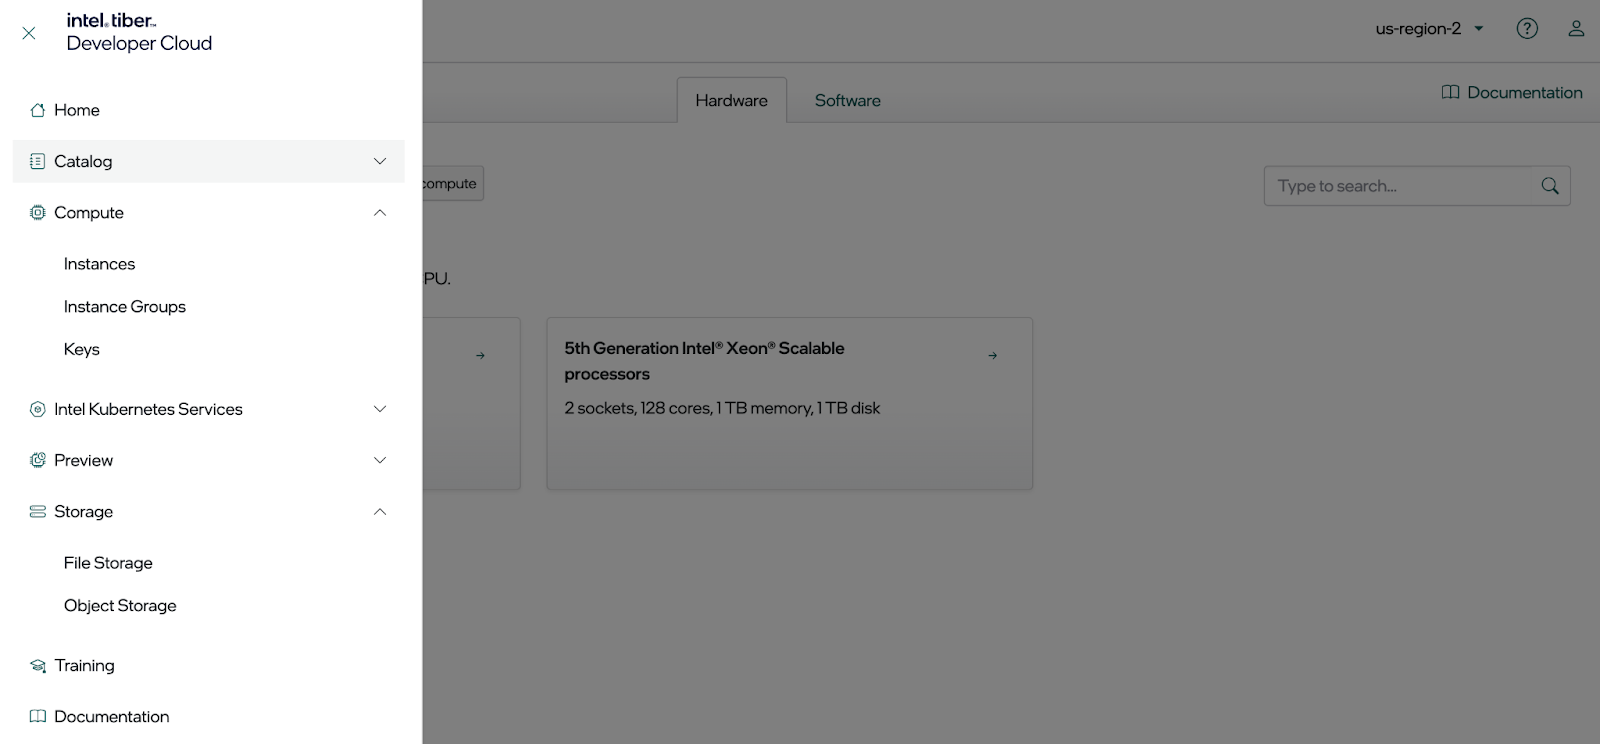1600x744 pixels.
Task: Collapse the Compute section chevron
Action: click(380, 213)
